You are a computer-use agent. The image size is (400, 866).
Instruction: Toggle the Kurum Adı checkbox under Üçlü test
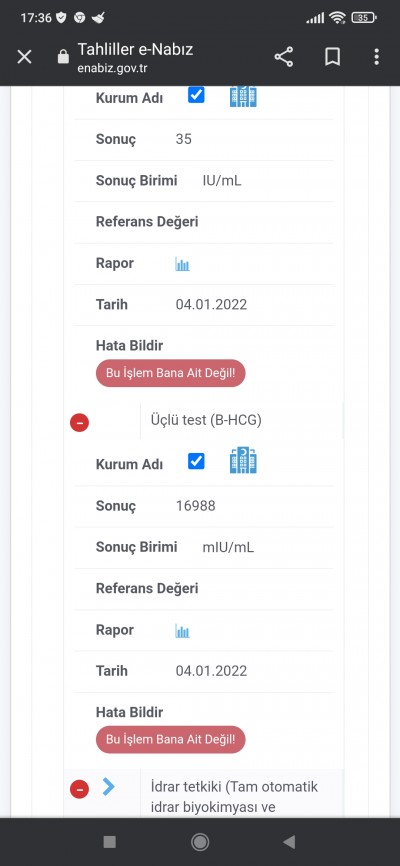196,461
